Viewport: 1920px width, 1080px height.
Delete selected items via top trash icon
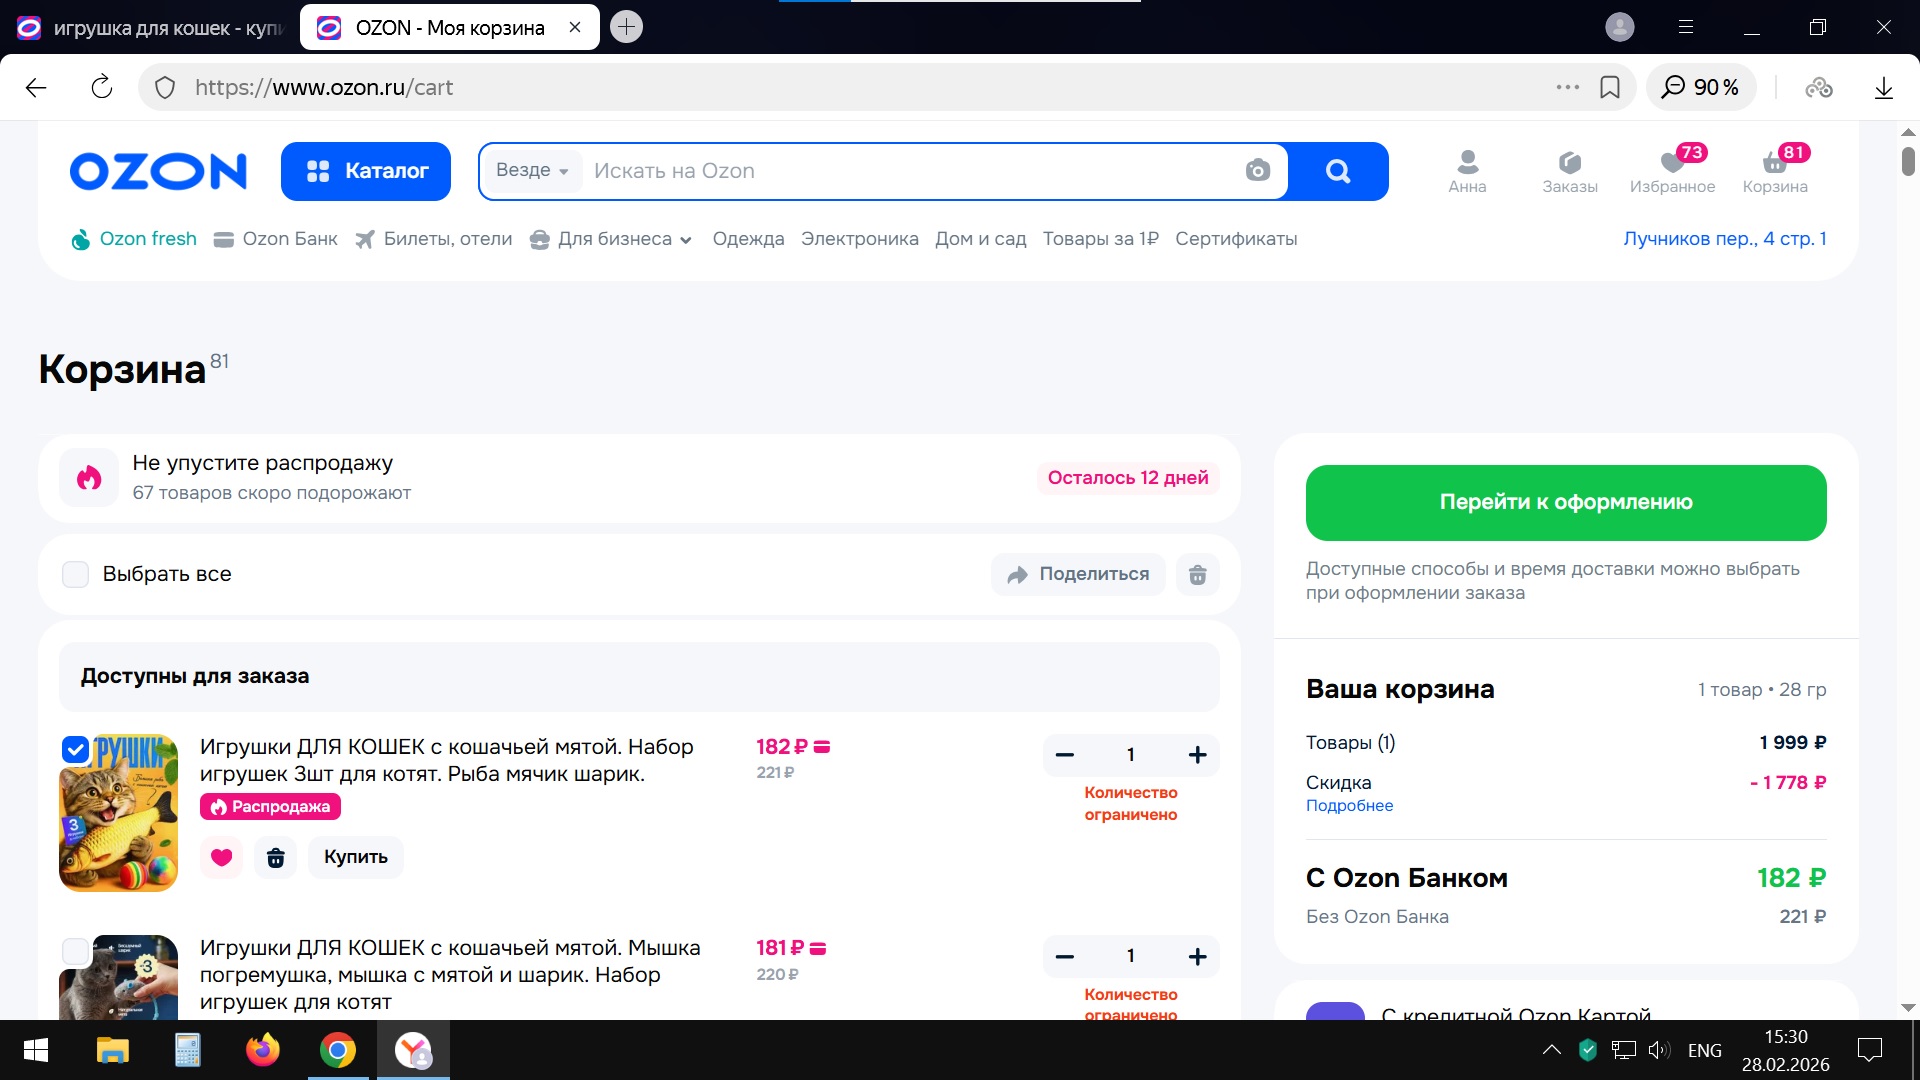click(1197, 575)
